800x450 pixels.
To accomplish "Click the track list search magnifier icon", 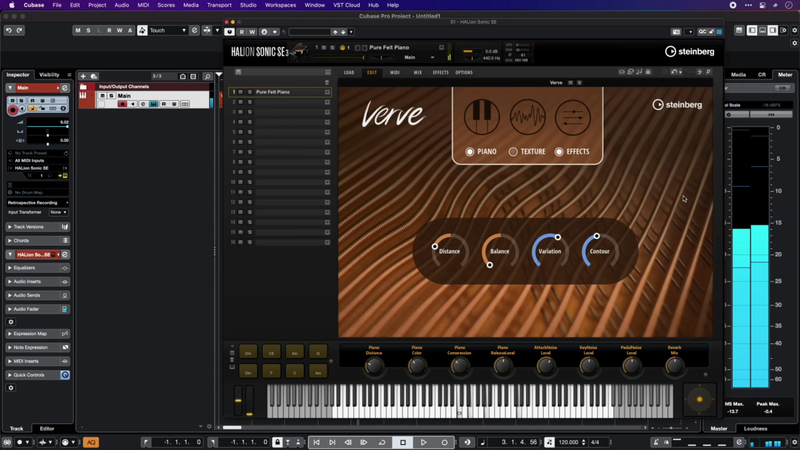I will tap(207, 77).
